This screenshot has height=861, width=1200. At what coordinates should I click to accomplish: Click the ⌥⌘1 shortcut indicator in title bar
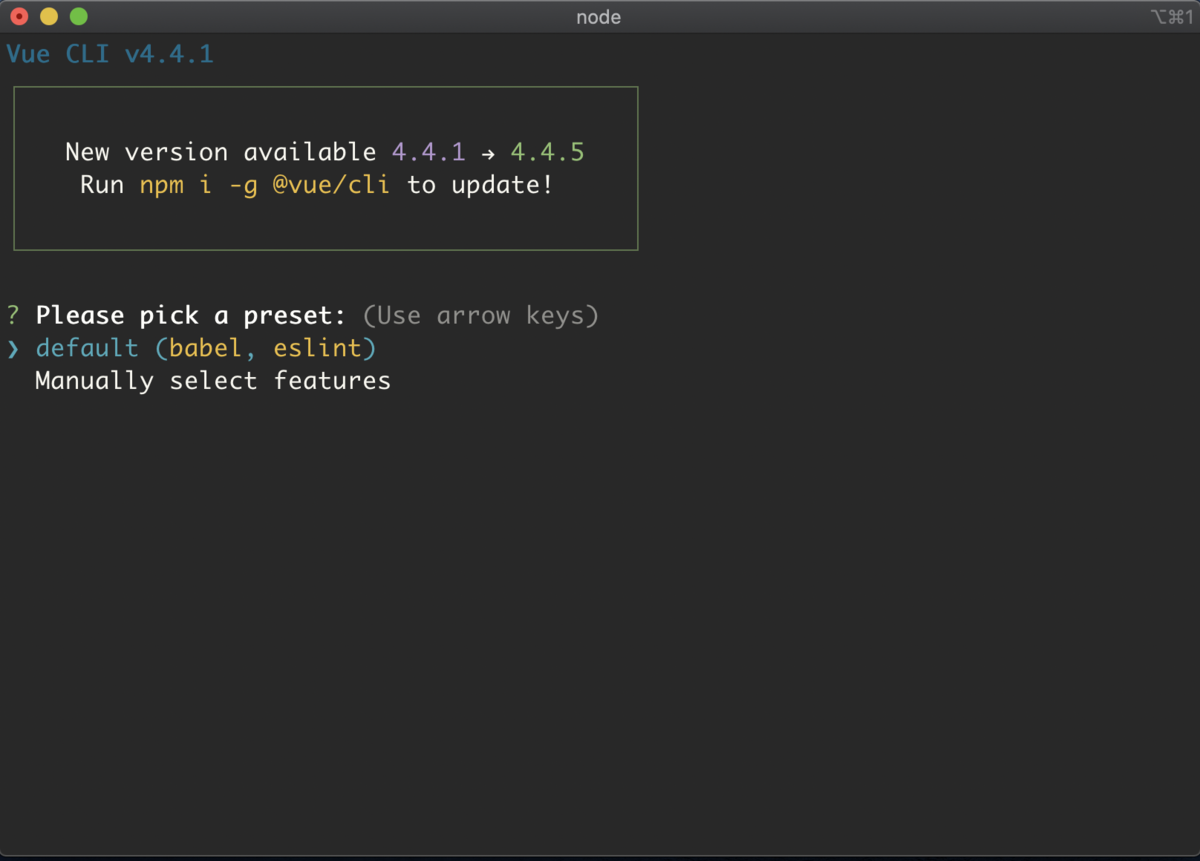(1171, 17)
